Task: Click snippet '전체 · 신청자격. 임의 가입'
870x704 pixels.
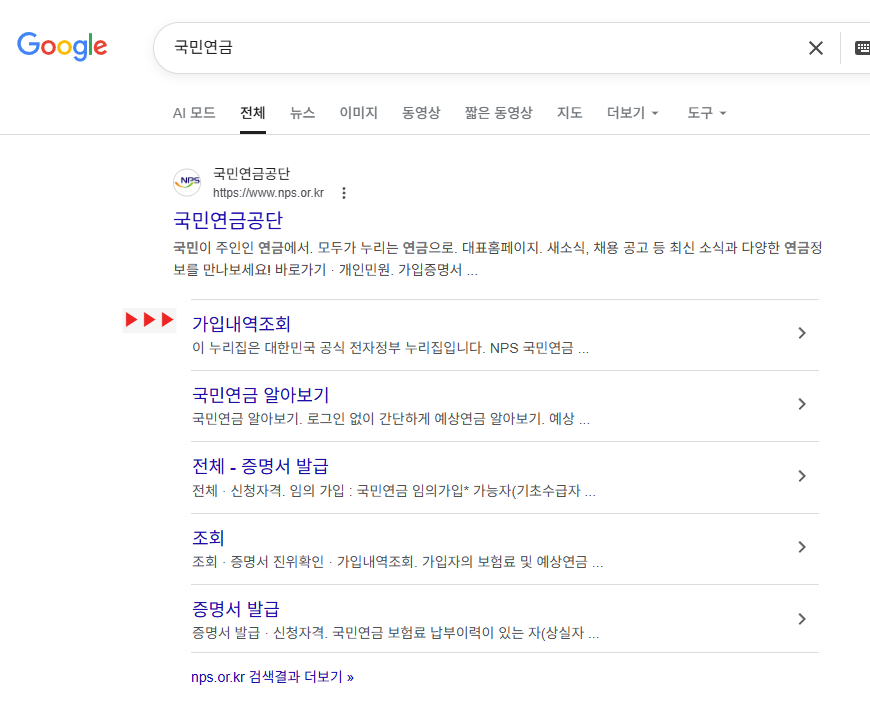Action: coord(268,491)
